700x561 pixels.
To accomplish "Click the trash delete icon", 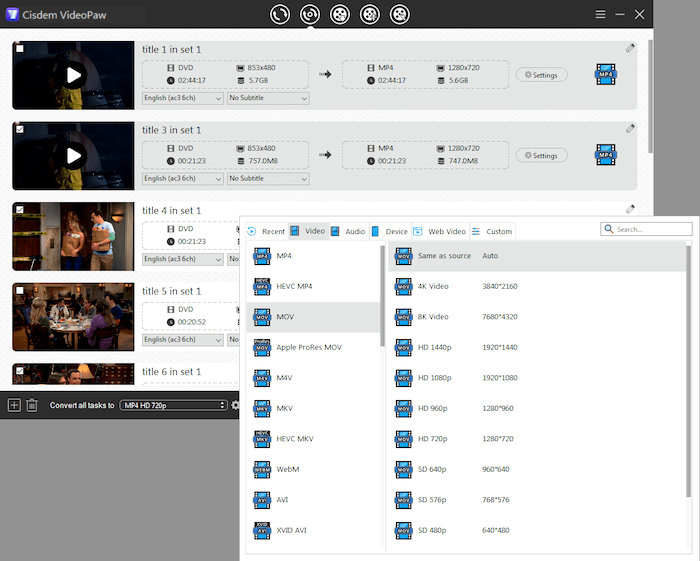I will pyautogui.click(x=32, y=405).
